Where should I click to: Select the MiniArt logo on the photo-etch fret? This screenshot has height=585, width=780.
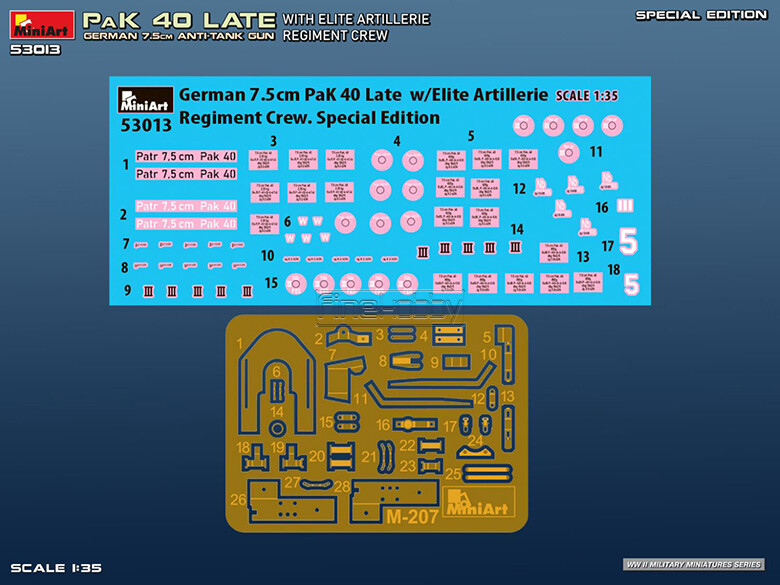tap(478, 504)
